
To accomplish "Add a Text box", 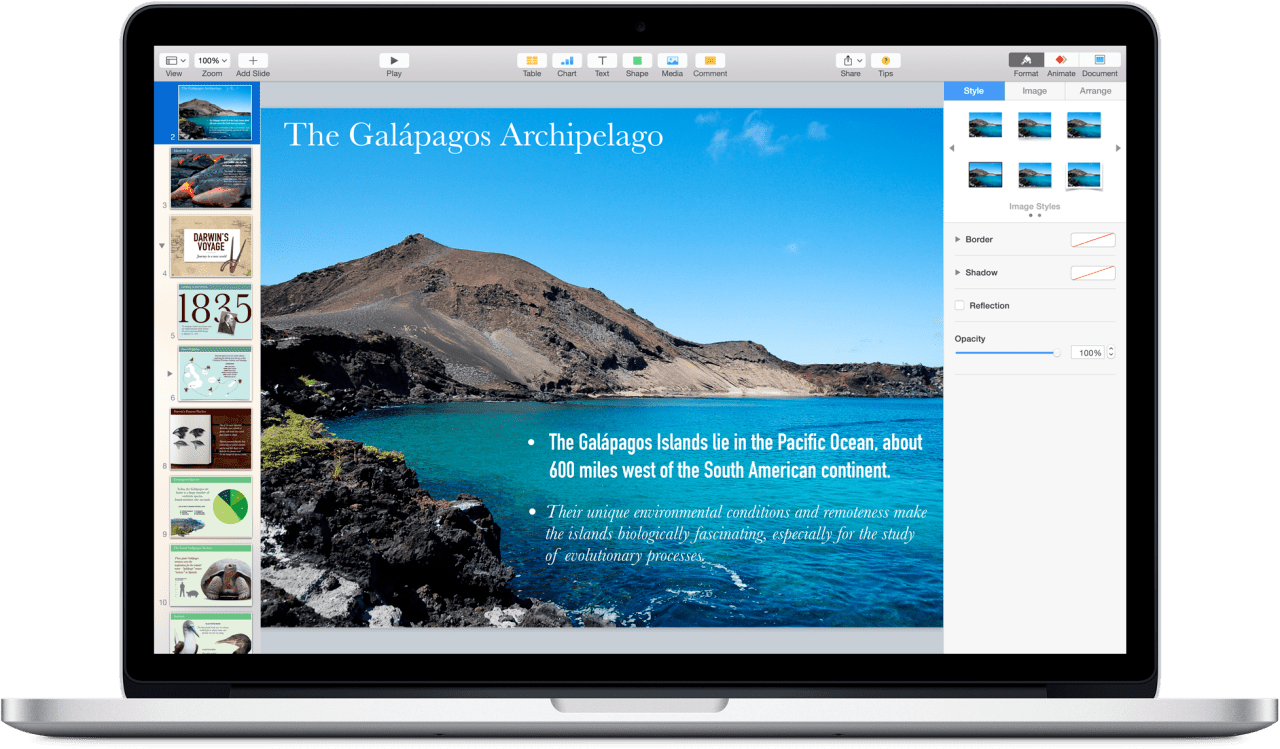I will (x=602, y=61).
